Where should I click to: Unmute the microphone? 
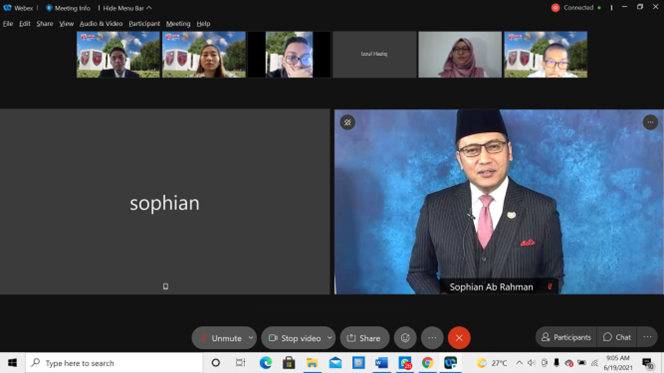tap(221, 338)
